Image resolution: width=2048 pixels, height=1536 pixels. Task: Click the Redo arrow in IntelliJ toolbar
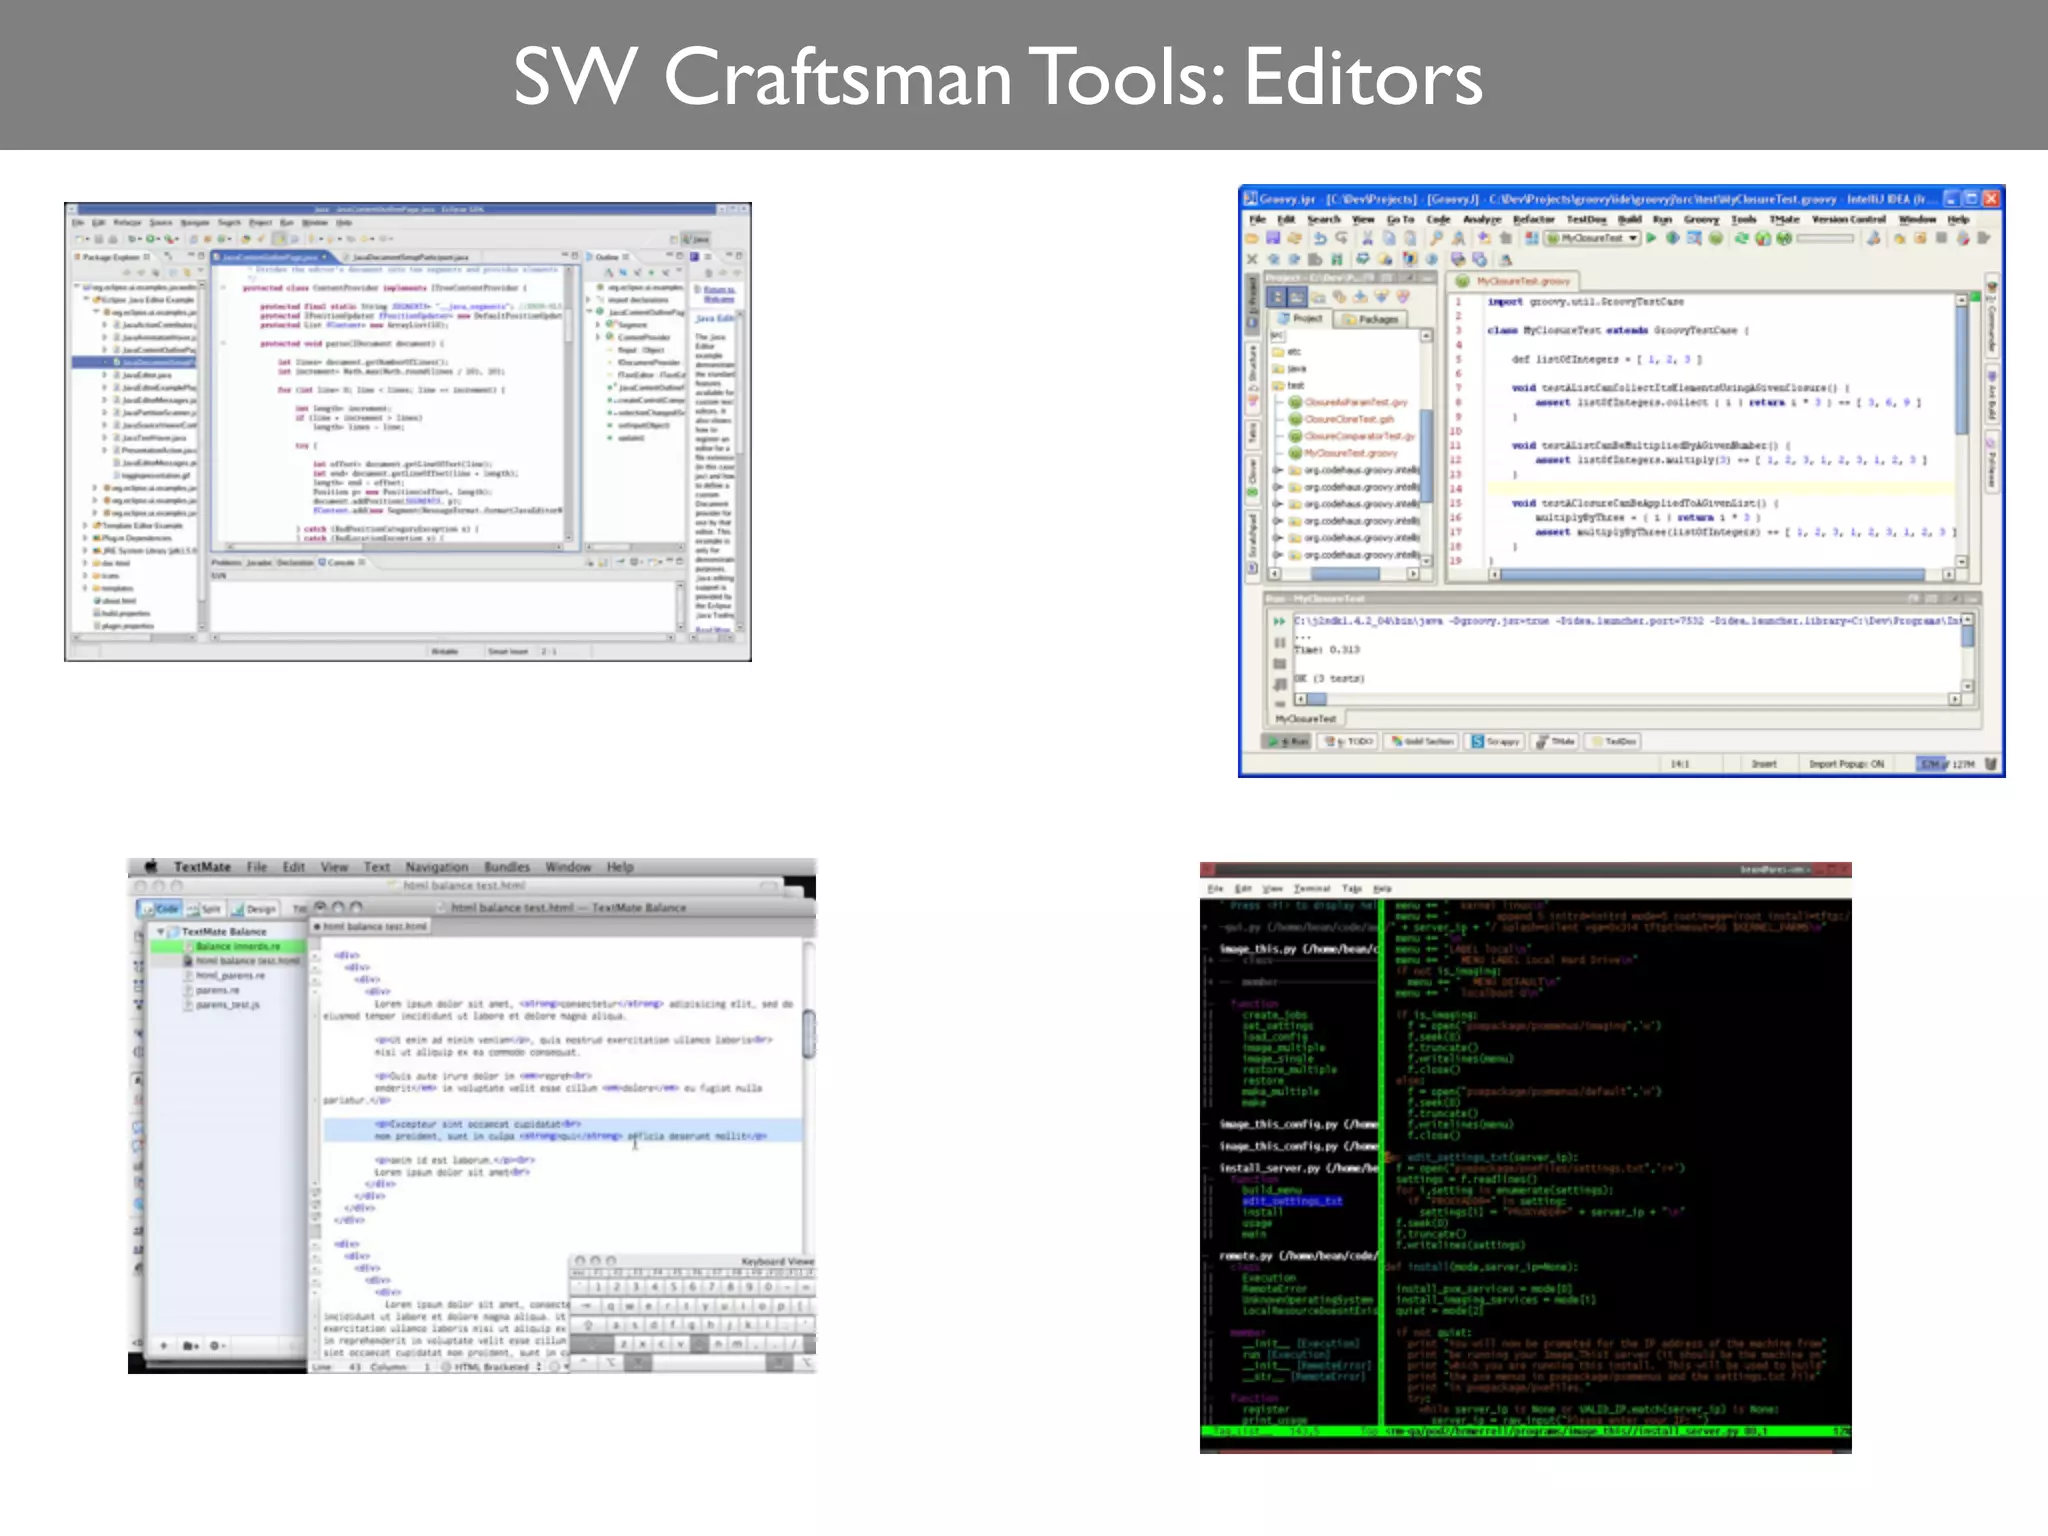[1341, 238]
